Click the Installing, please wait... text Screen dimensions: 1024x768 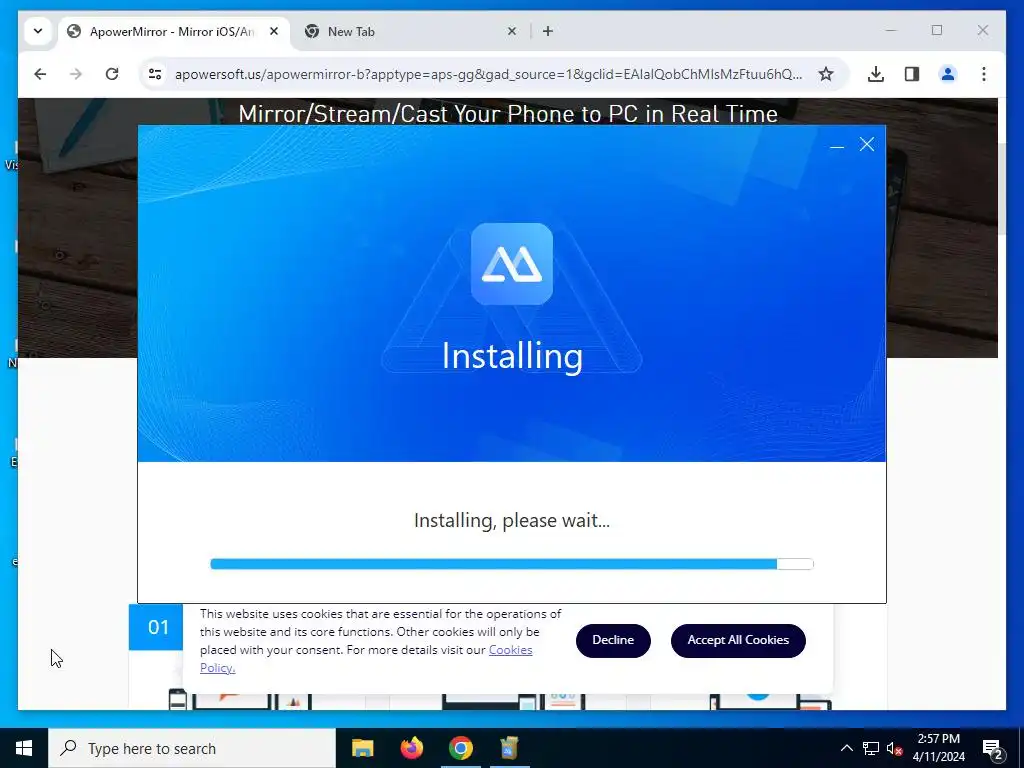(x=511, y=520)
